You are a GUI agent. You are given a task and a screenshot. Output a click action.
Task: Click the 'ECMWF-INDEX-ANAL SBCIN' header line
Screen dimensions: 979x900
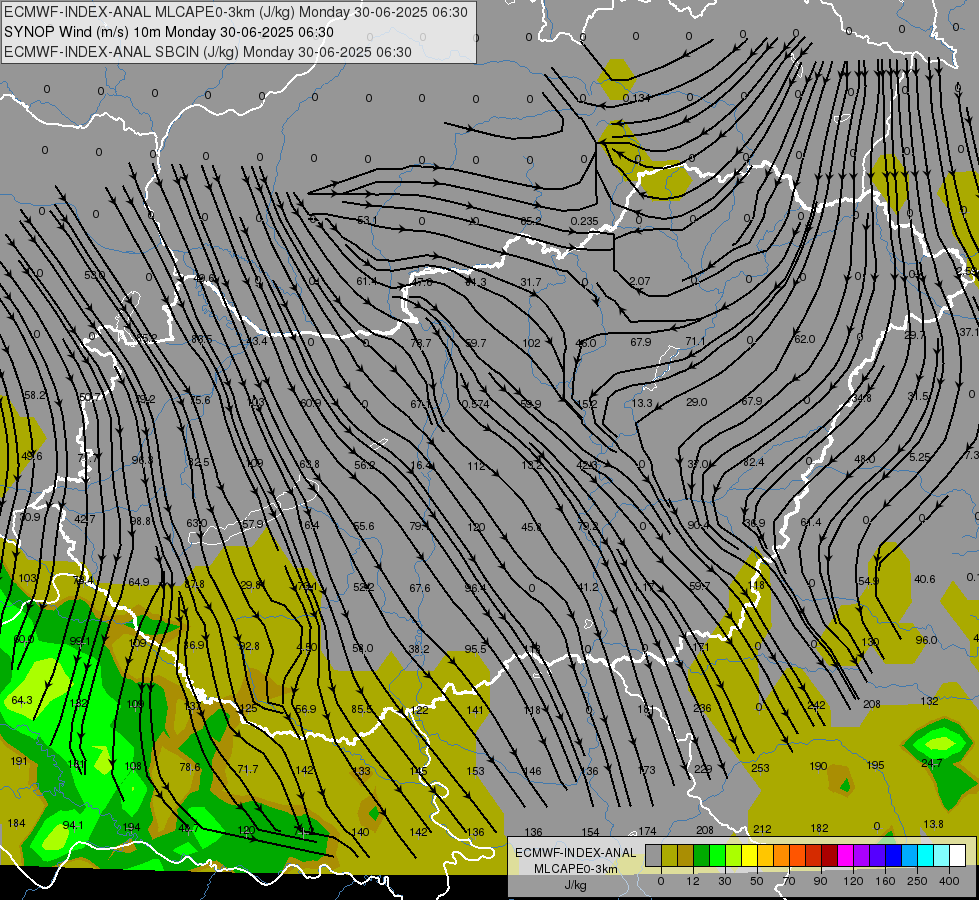[208, 52]
